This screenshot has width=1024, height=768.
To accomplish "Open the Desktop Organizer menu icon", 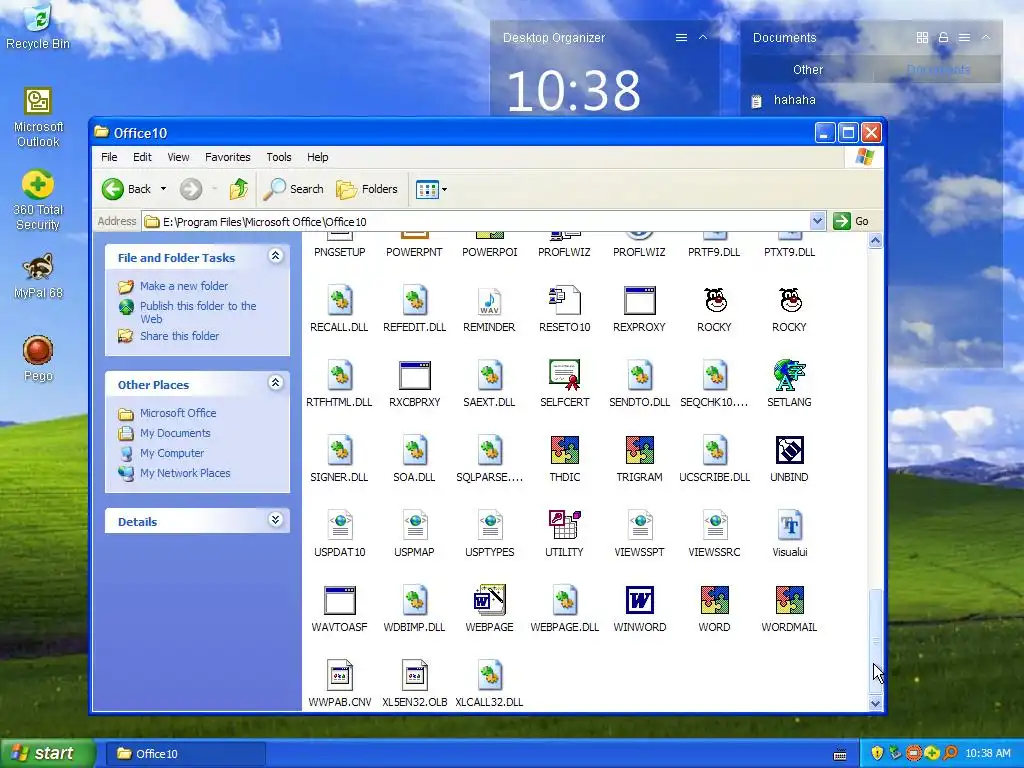I will pyautogui.click(x=681, y=37).
